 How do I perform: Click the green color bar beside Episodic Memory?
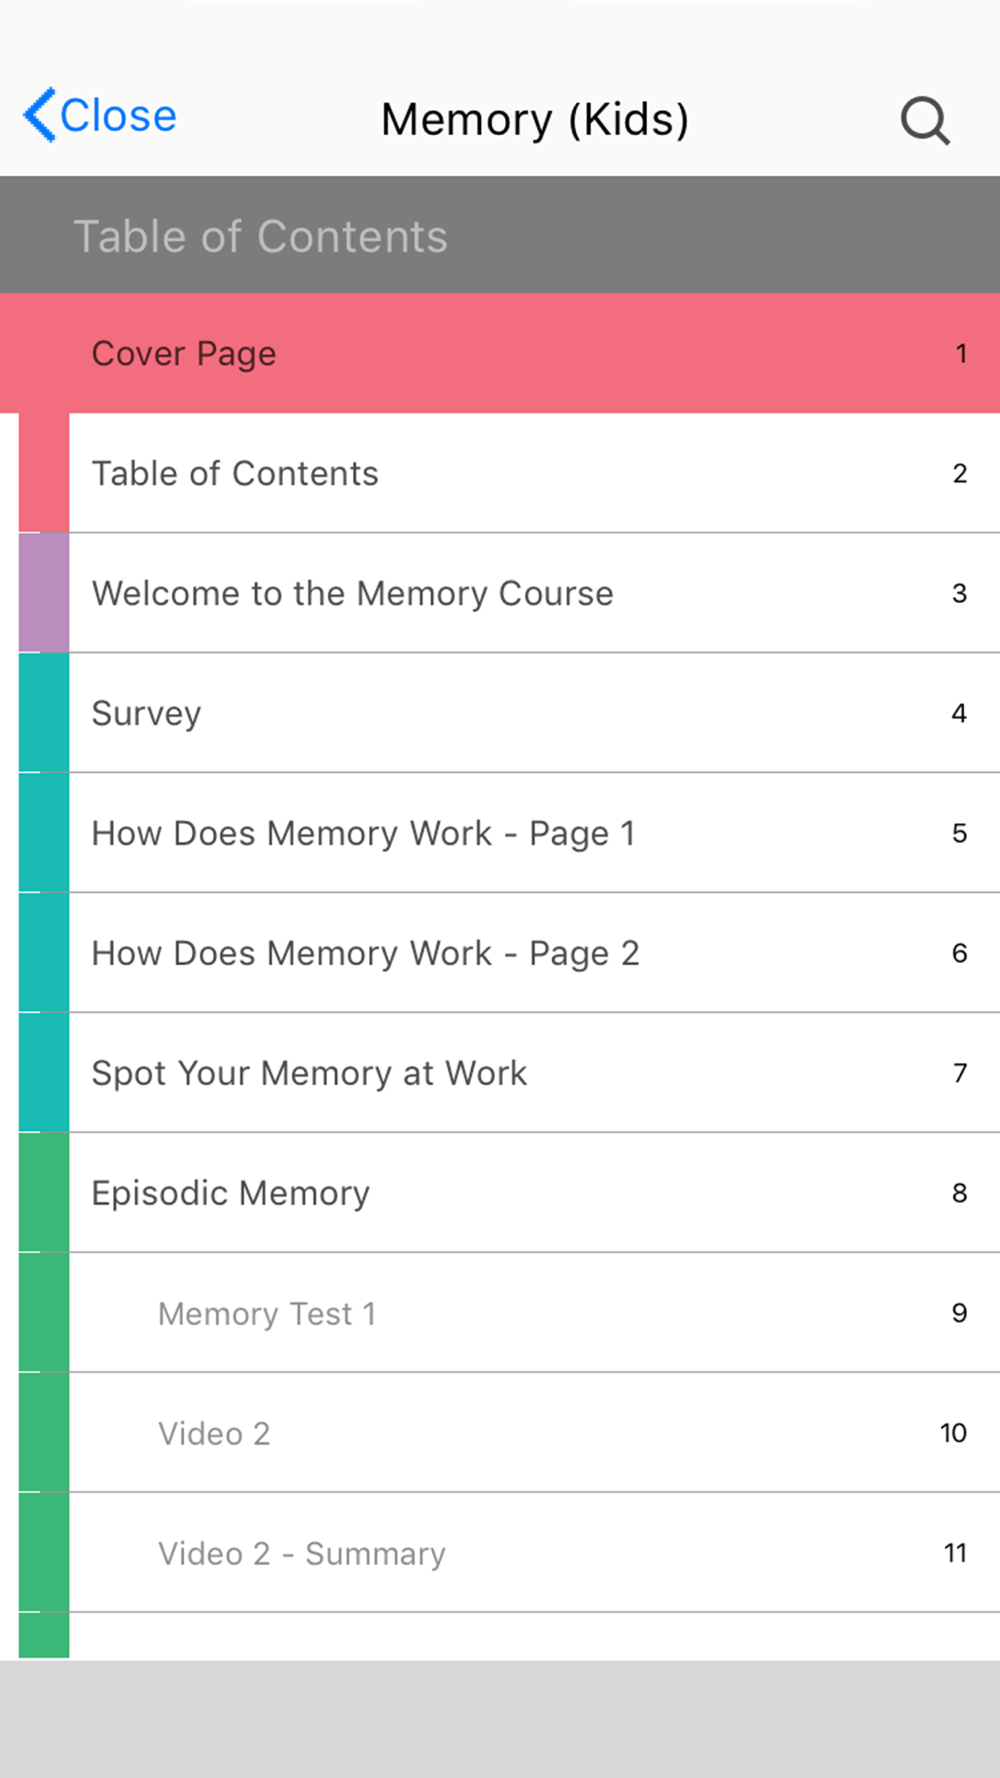pos(44,1193)
